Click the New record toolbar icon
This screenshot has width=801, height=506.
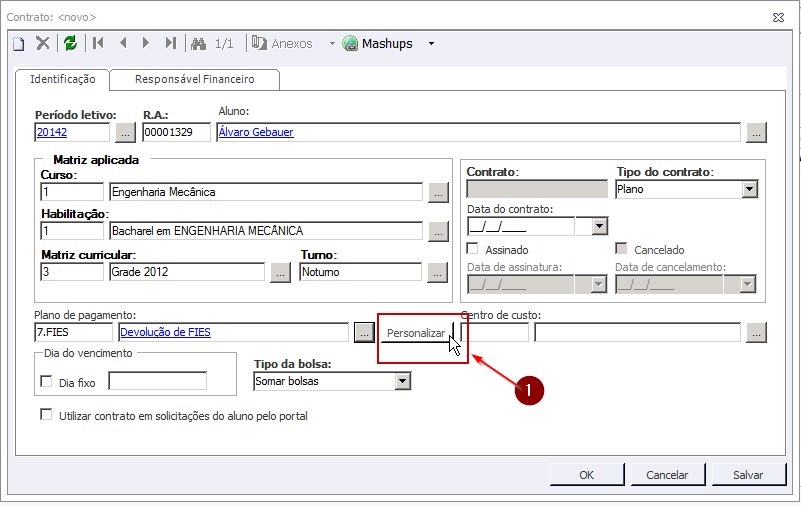pos(18,43)
